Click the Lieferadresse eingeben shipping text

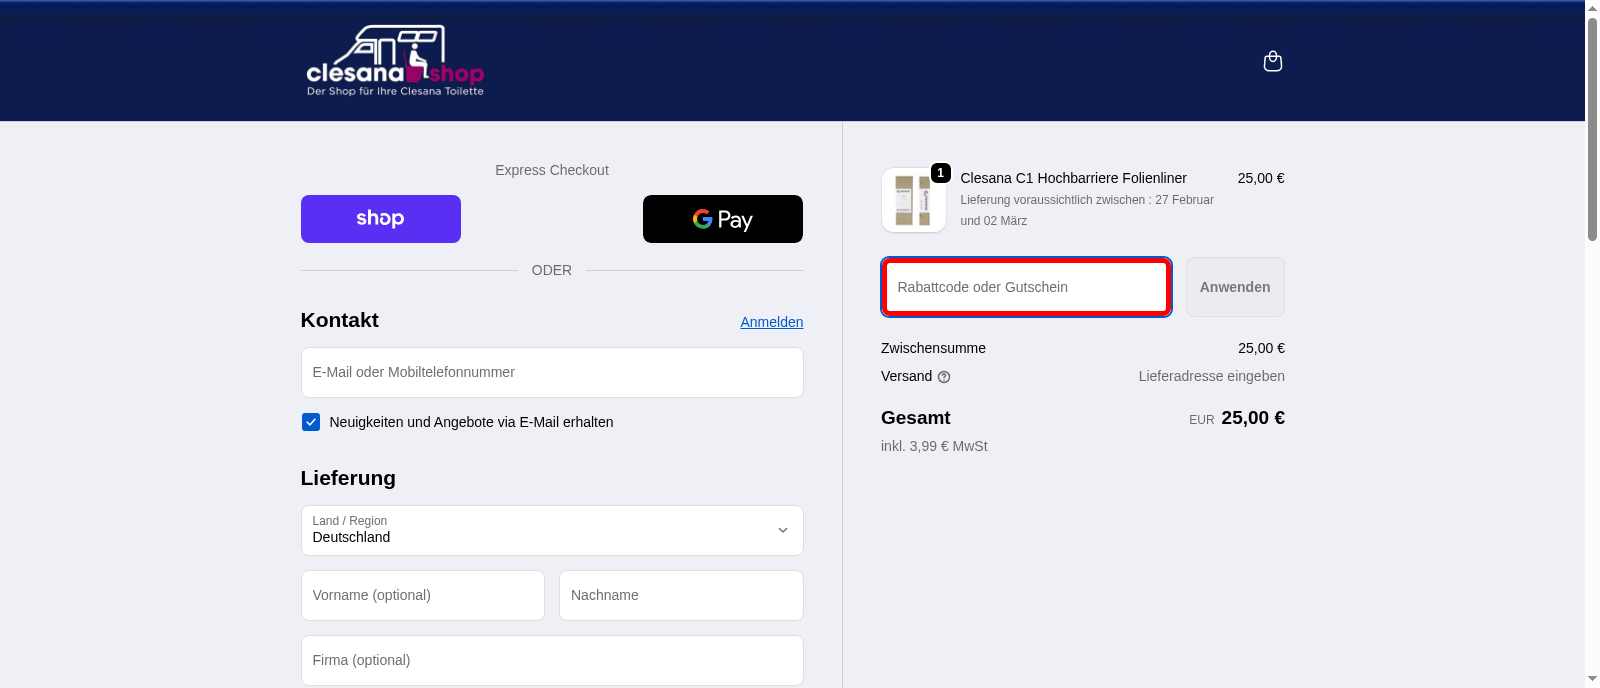point(1211,376)
